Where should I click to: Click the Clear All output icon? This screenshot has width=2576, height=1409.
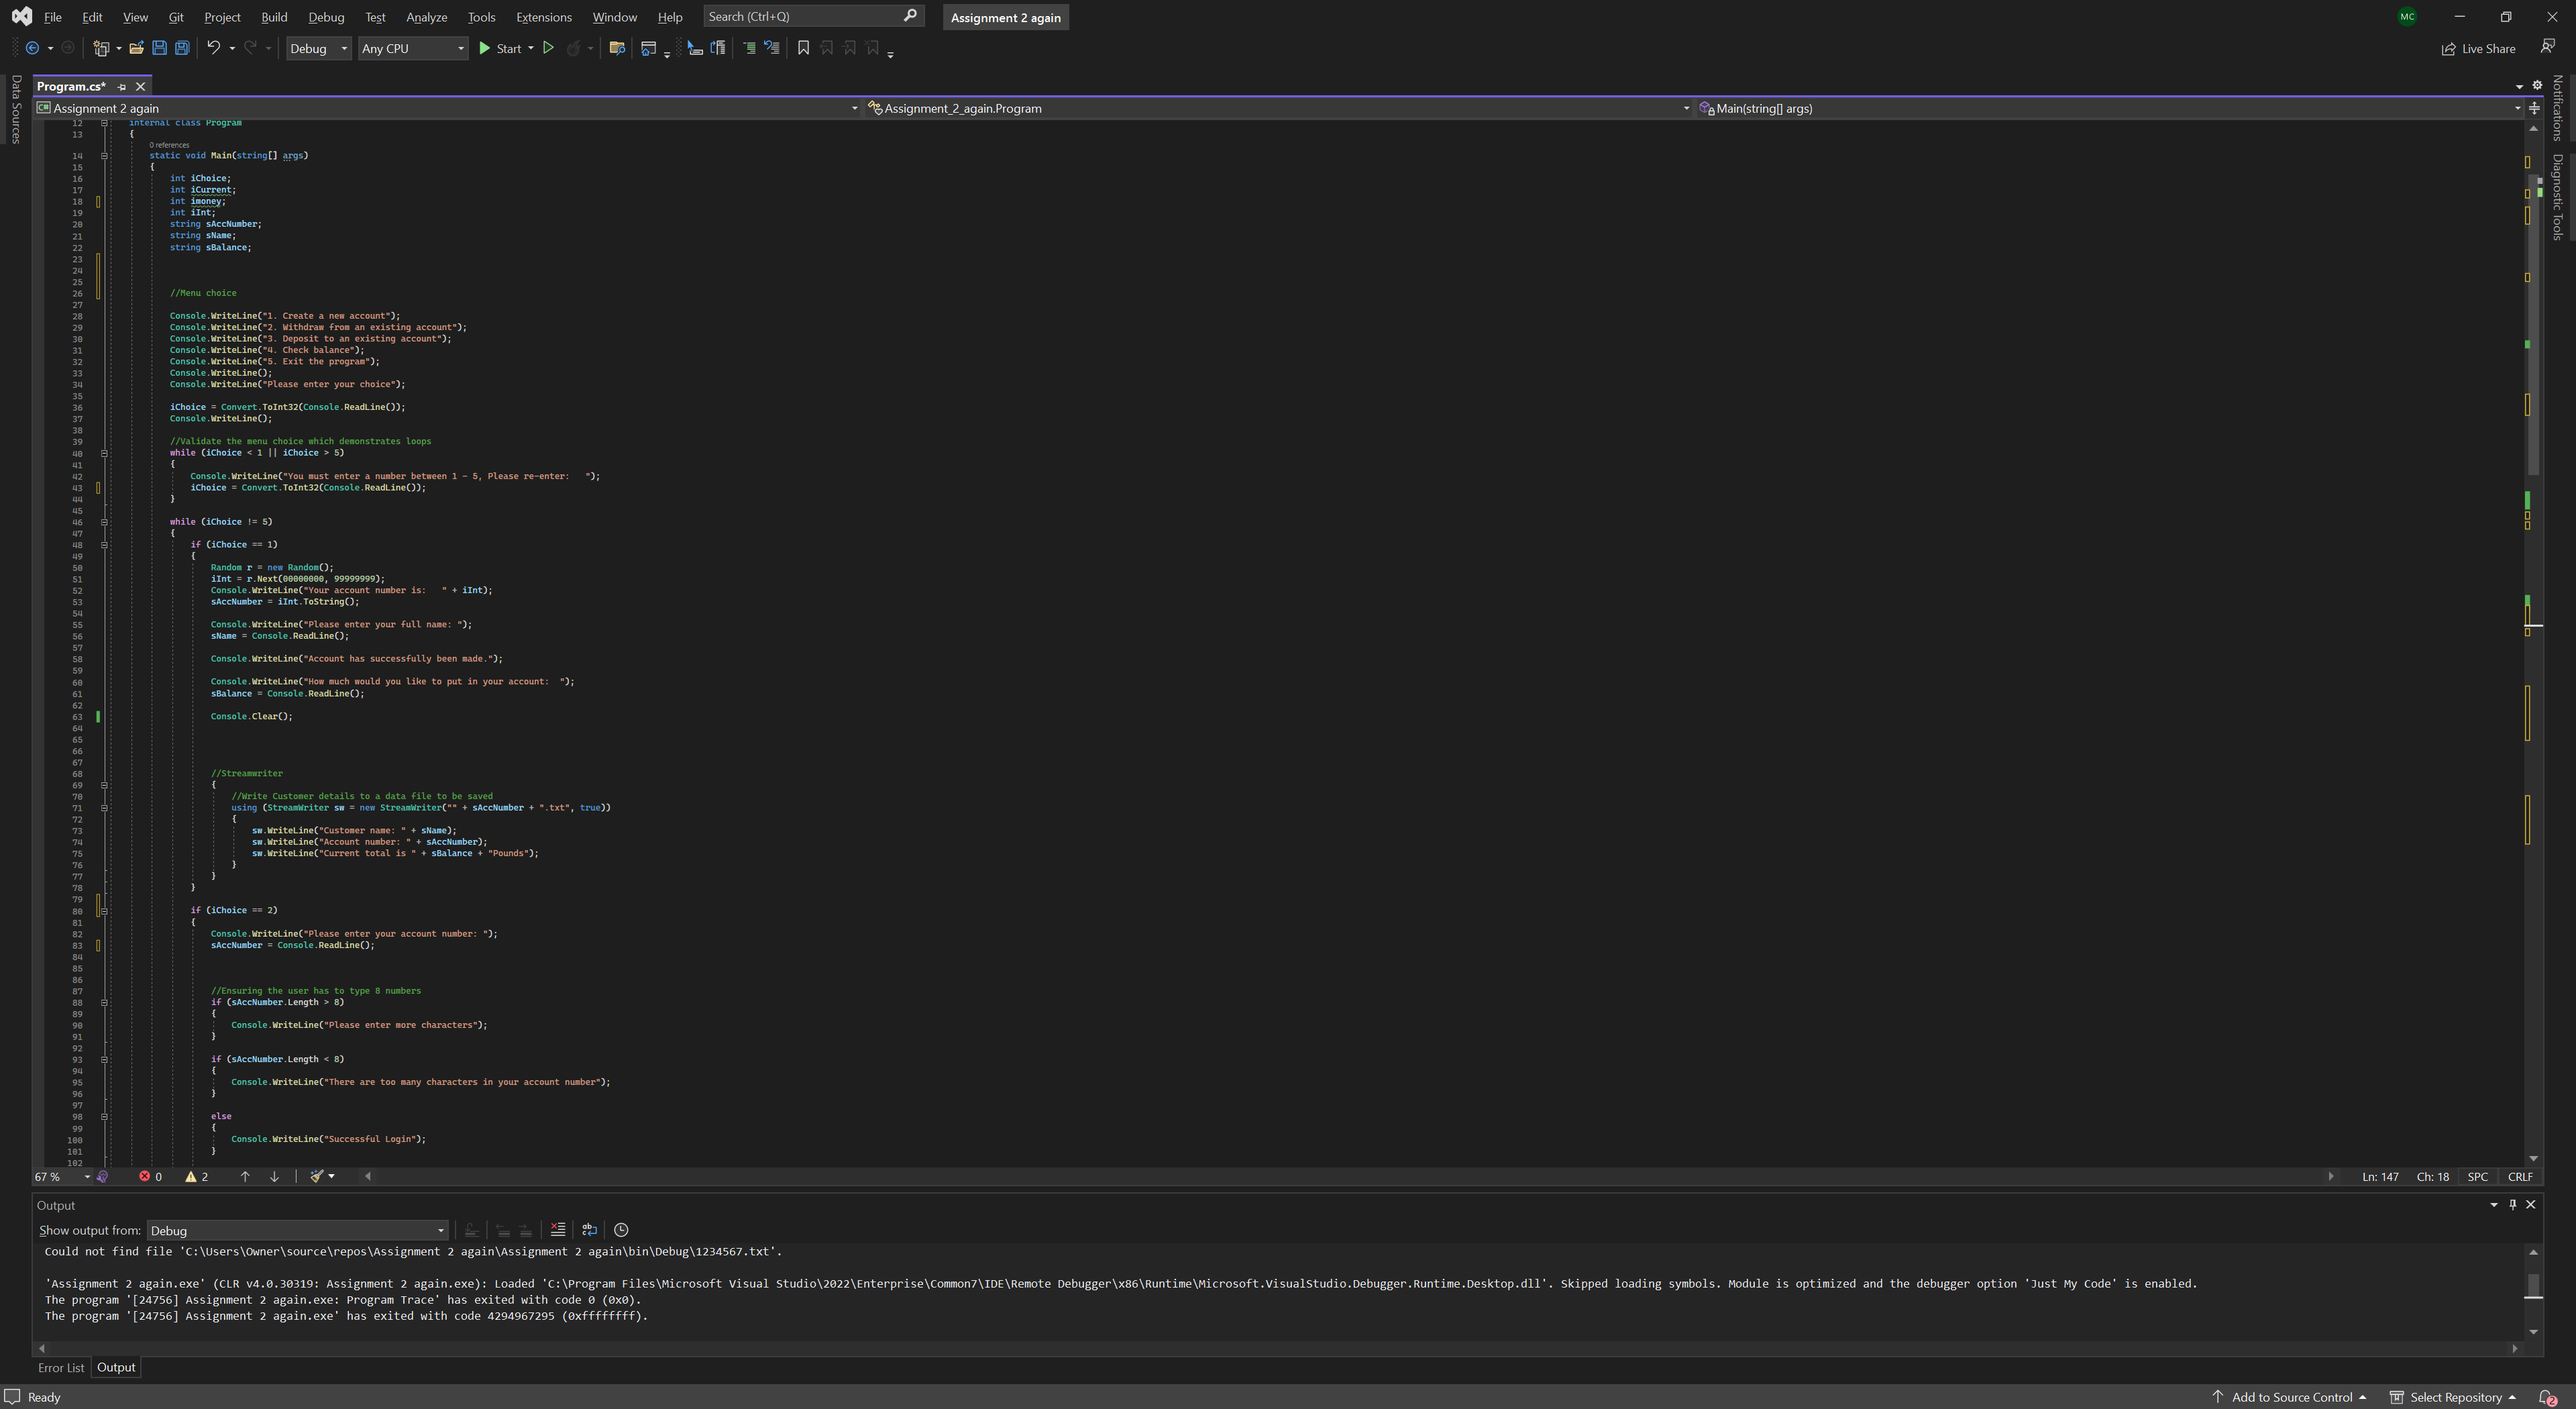[x=558, y=1230]
